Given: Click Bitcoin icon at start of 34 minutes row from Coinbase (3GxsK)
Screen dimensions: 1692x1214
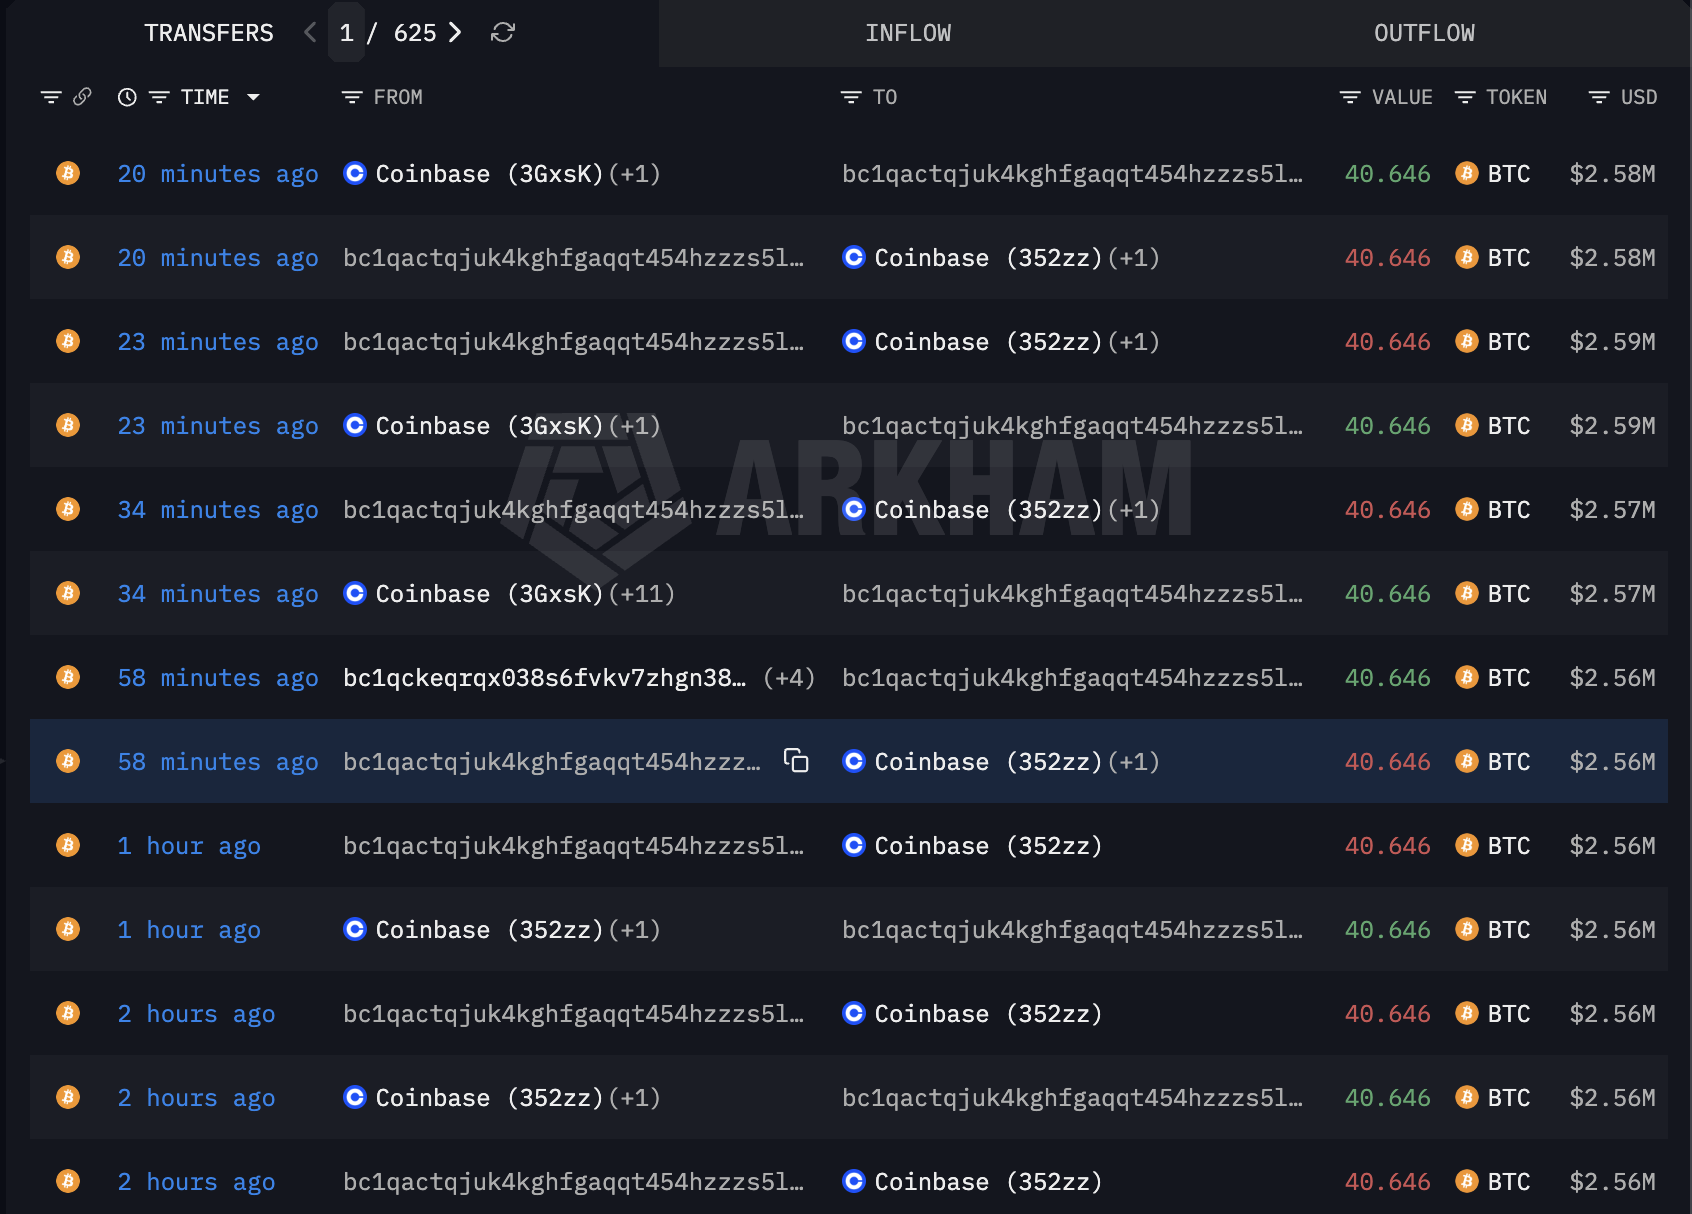Looking at the screenshot, I should click(68, 593).
